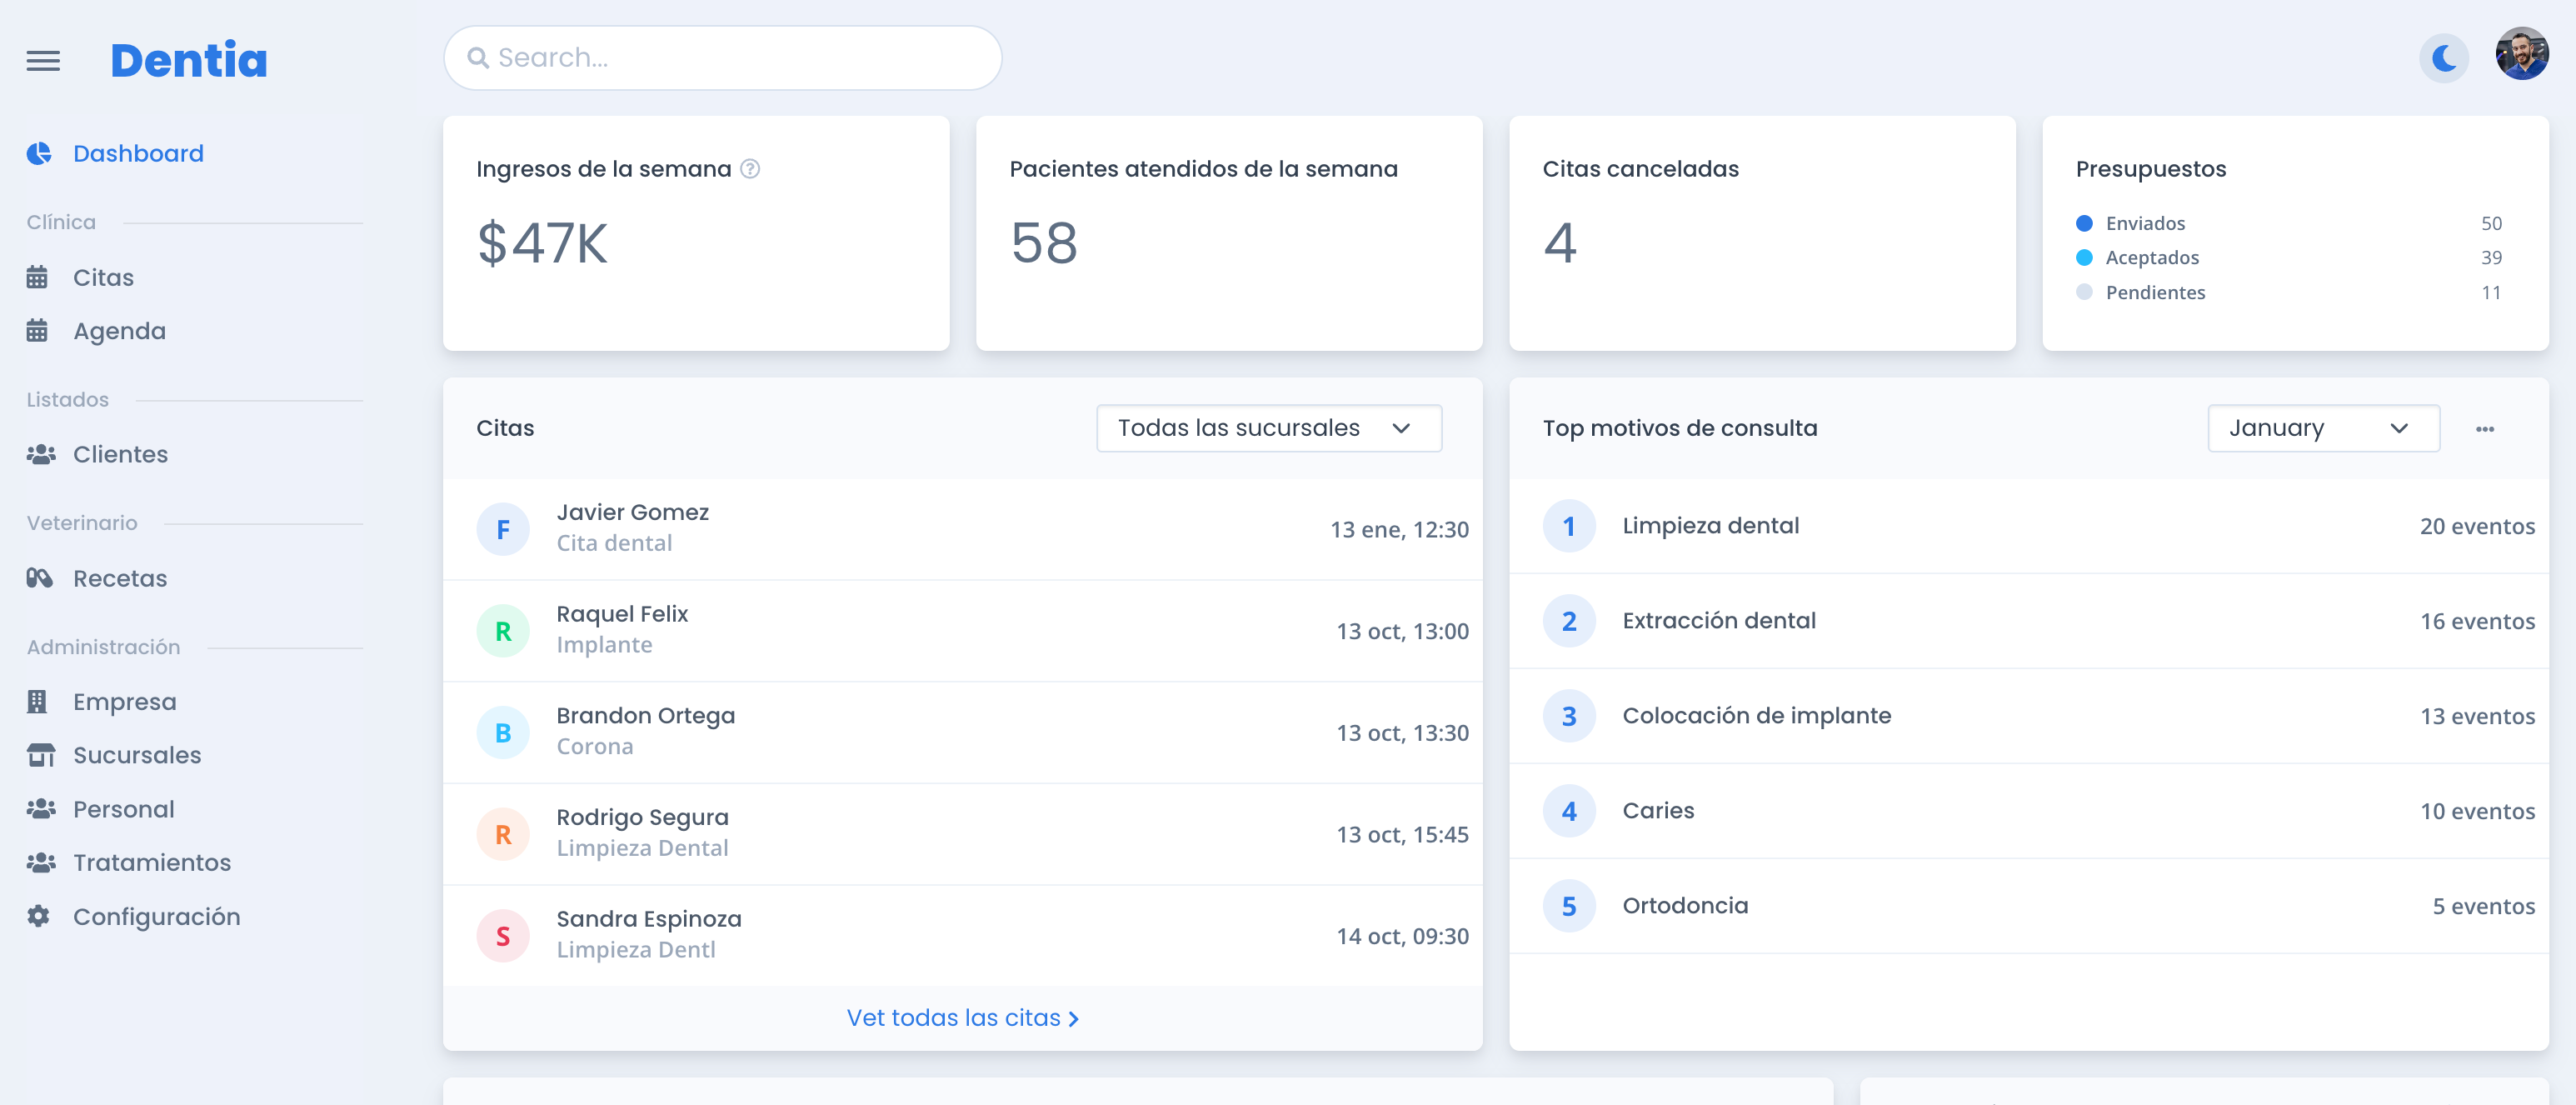
Task: Open the January month dropdown
Action: click(x=2323, y=428)
